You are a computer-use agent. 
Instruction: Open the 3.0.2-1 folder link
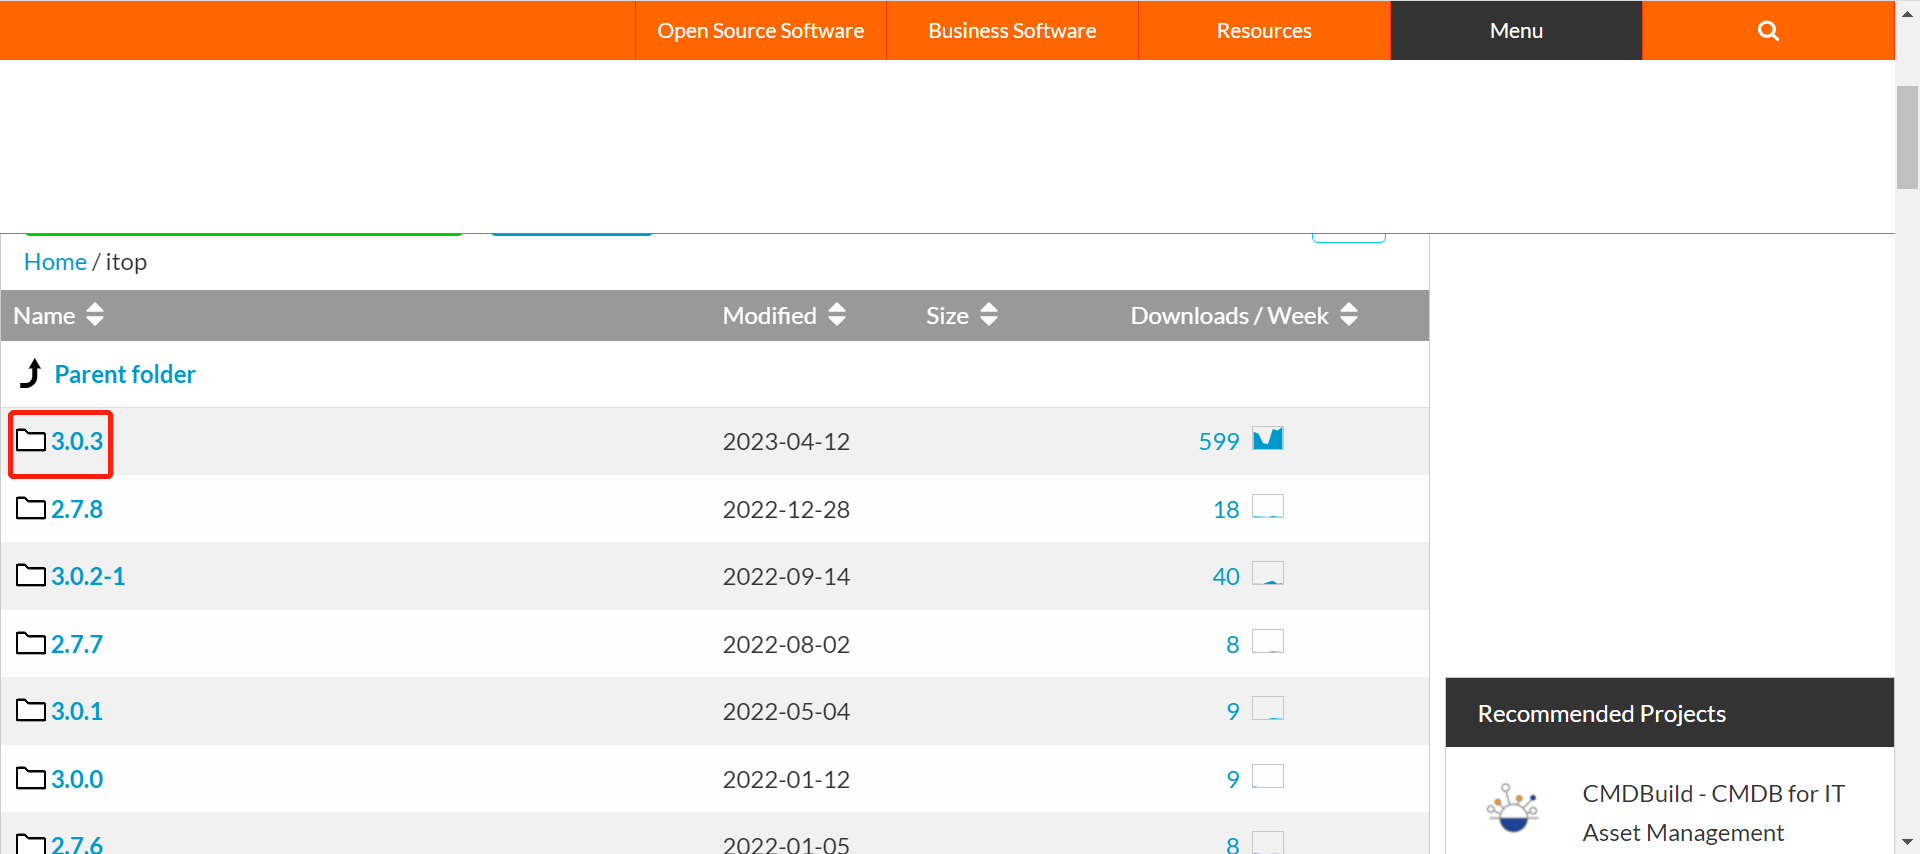tap(88, 576)
